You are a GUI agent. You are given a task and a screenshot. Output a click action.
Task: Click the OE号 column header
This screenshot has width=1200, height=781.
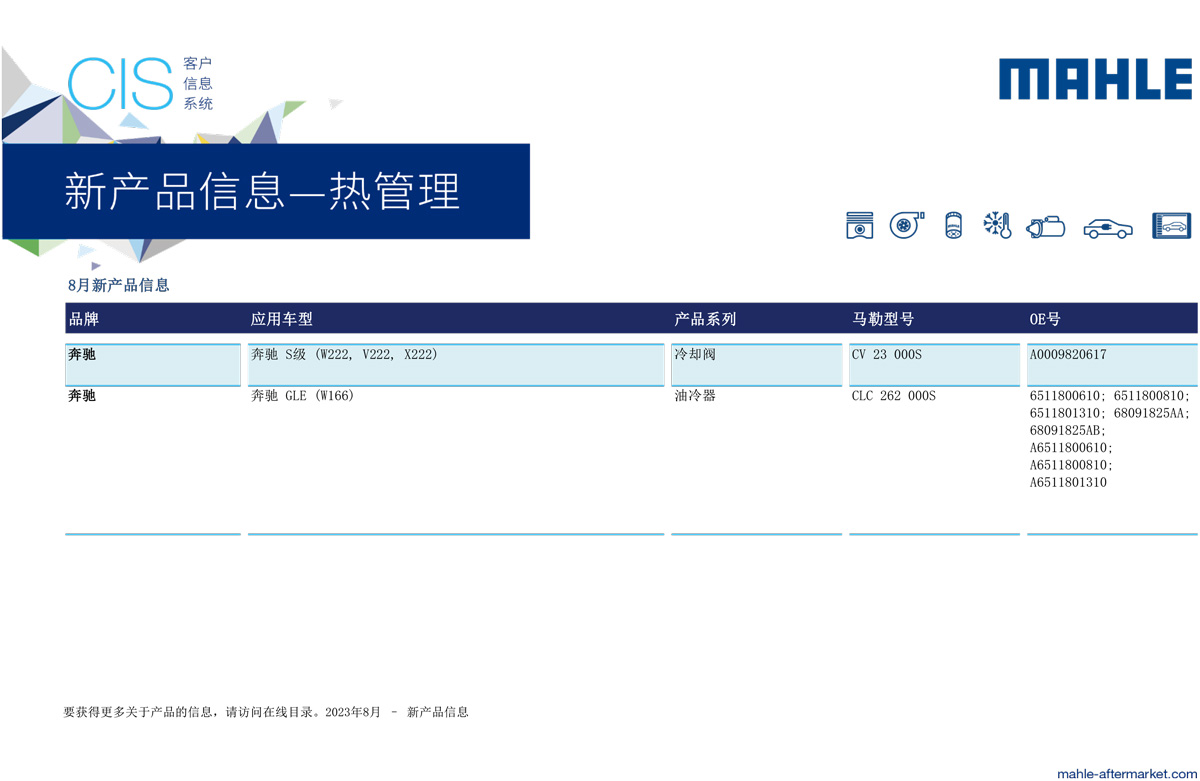coord(1045,319)
